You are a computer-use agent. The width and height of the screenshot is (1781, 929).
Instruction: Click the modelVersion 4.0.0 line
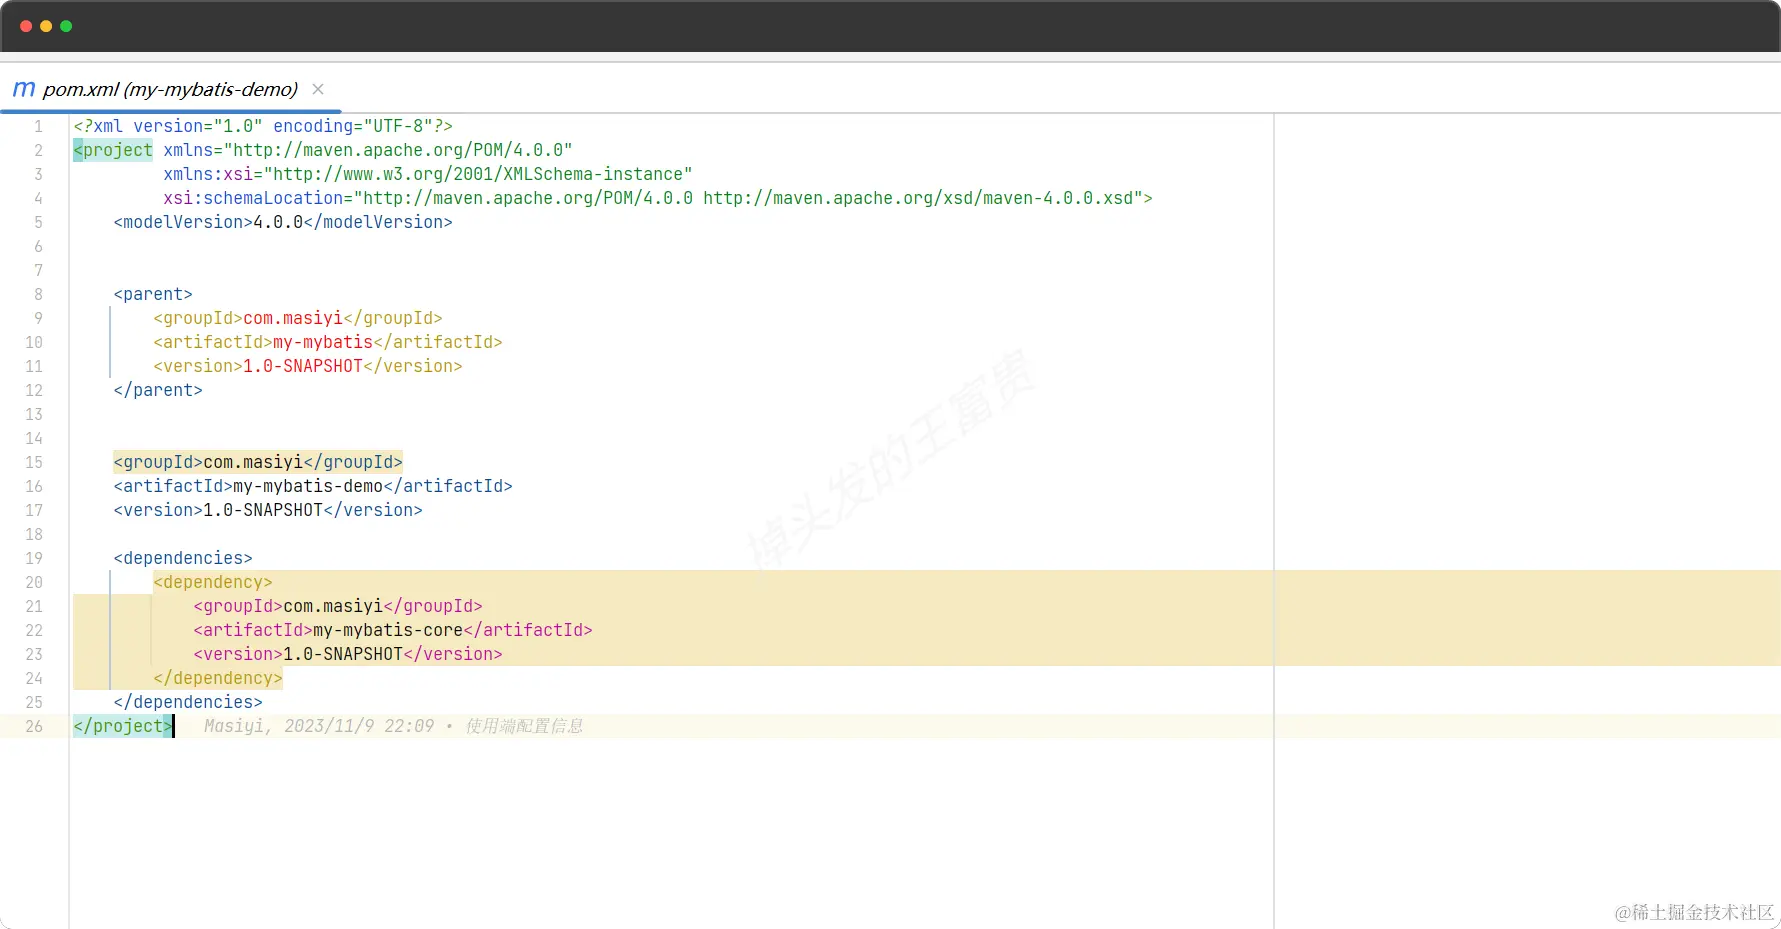coord(283,222)
